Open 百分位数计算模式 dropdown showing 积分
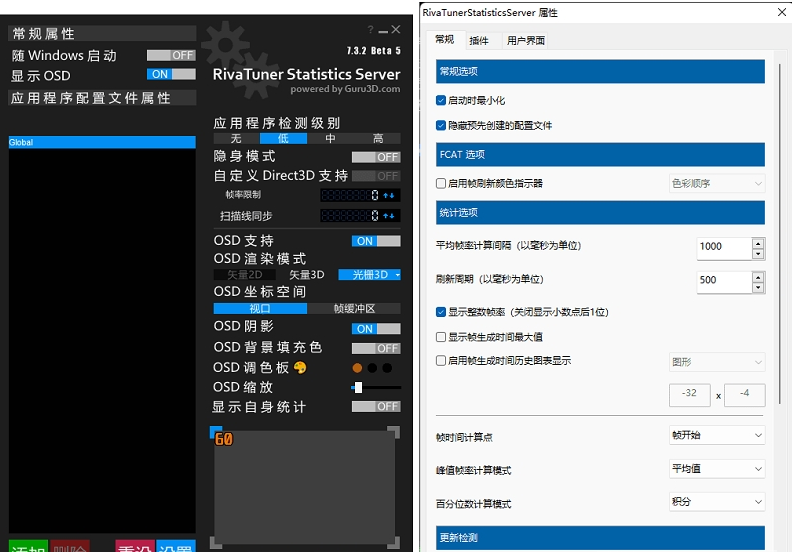Image resolution: width=792 pixels, height=552 pixels. pyautogui.click(x=717, y=501)
